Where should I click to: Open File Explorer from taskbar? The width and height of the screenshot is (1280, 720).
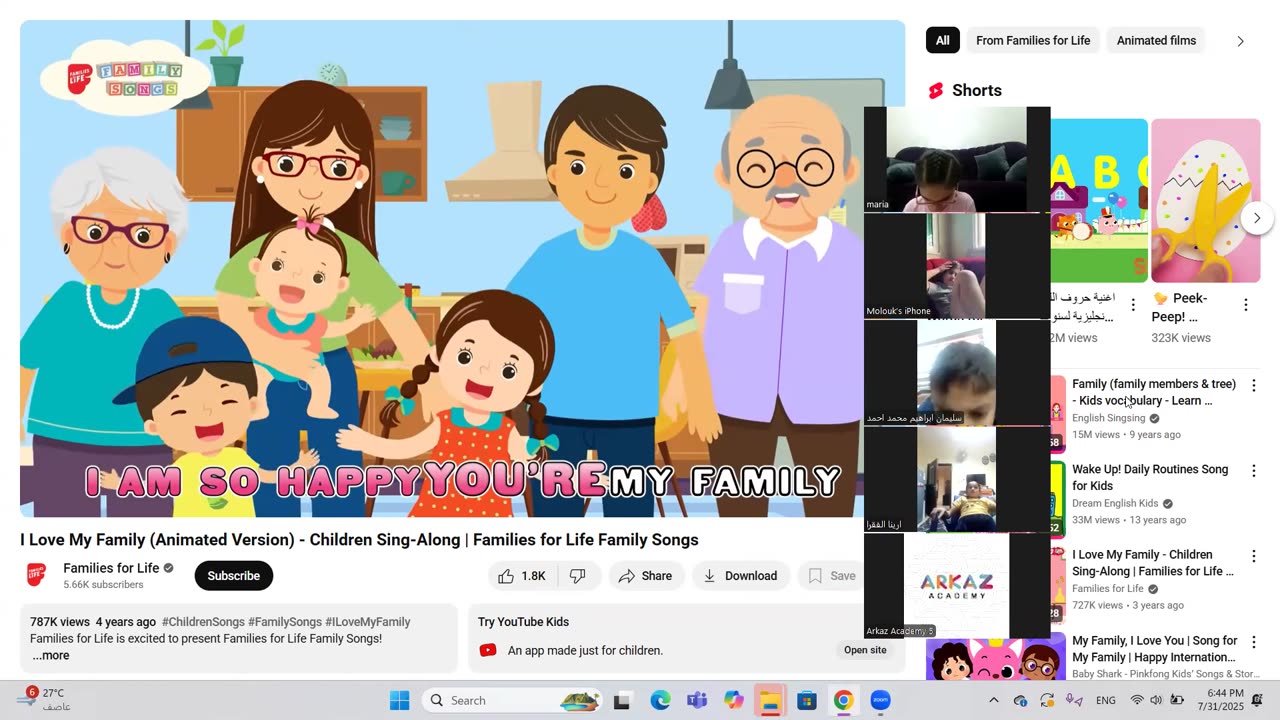pyautogui.click(x=770, y=700)
